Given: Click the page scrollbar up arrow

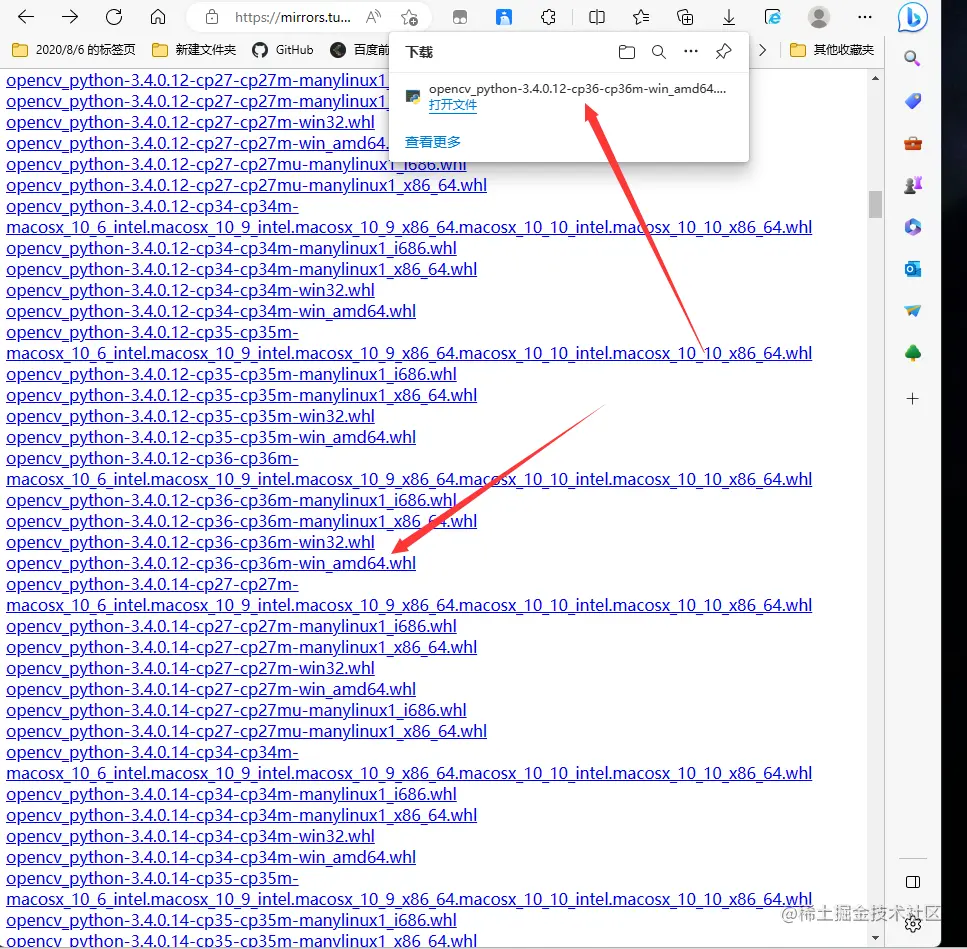Looking at the screenshot, I should [875, 79].
